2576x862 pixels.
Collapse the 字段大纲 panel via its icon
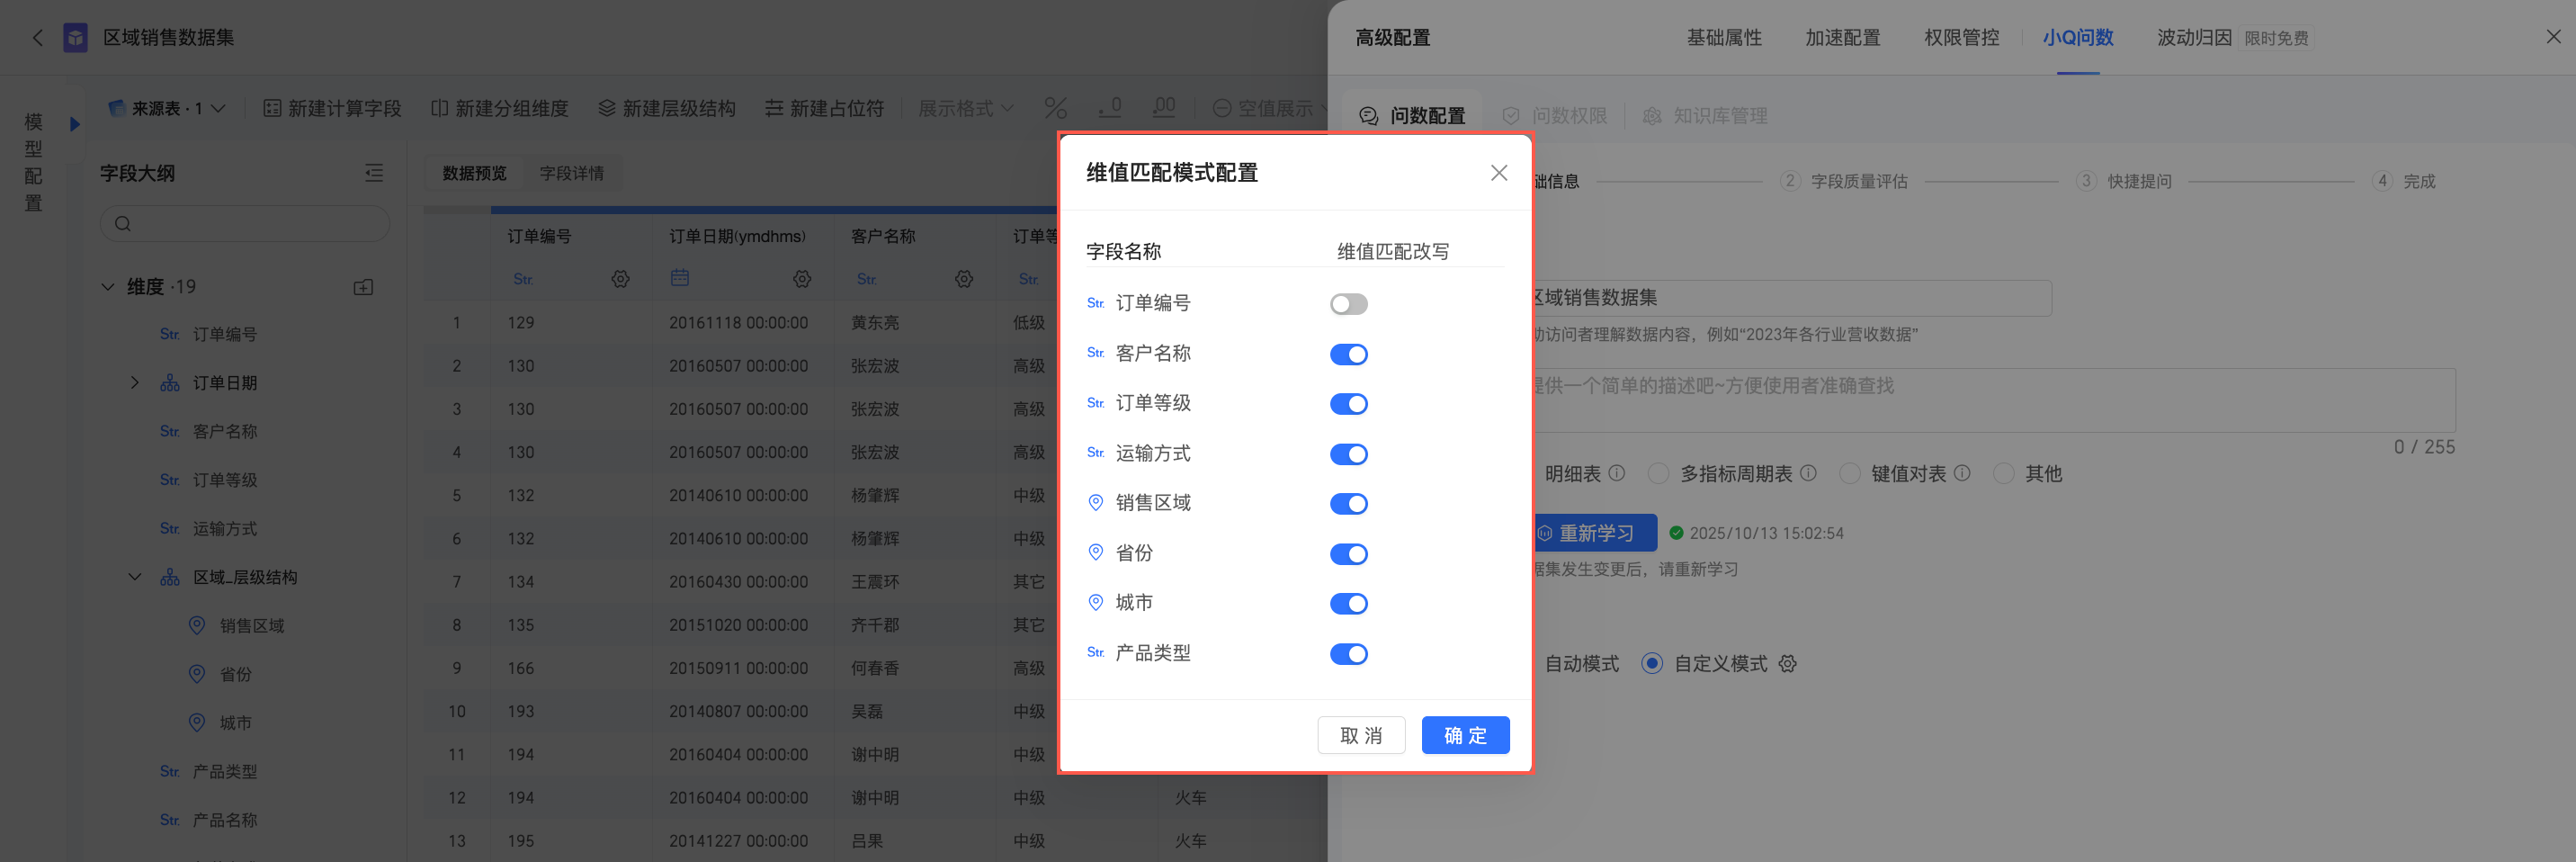click(x=374, y=173)
